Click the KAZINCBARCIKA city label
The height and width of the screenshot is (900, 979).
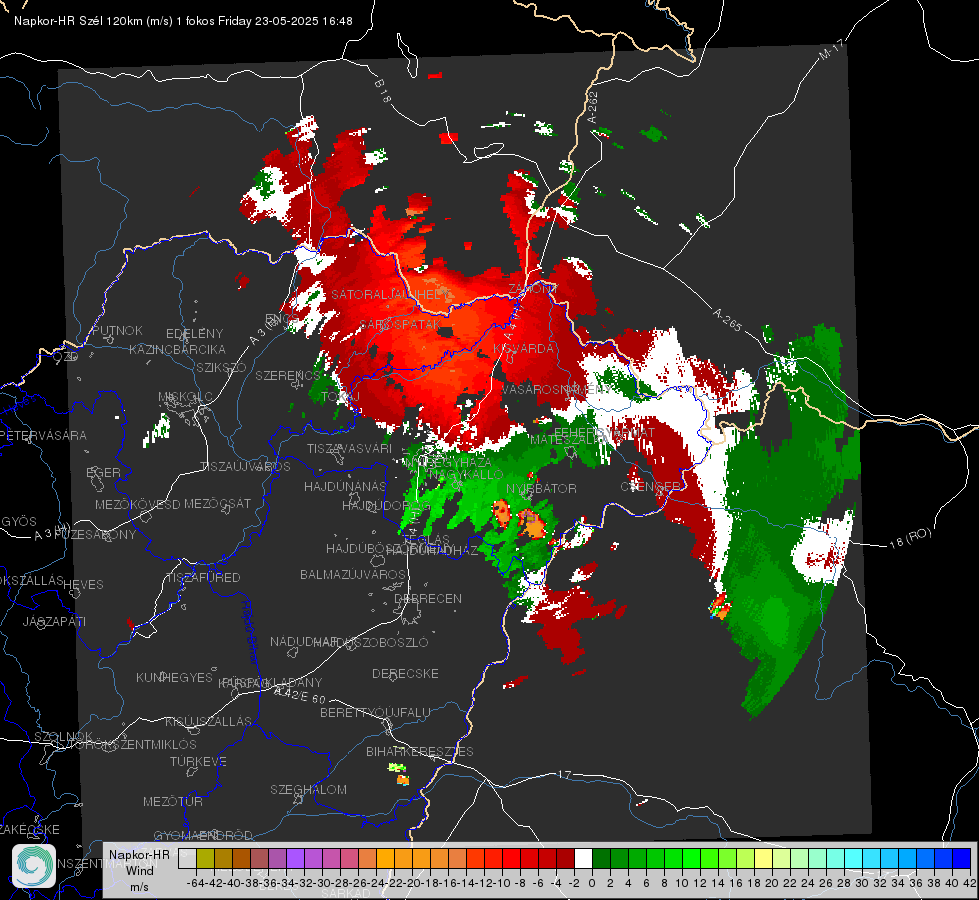point(177,350)
